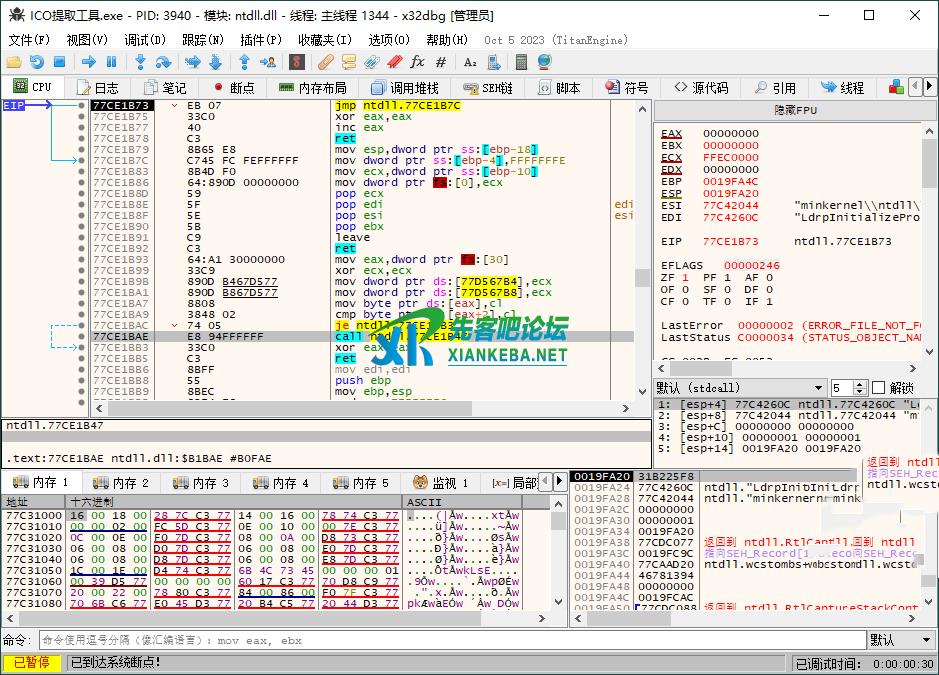The width and height of the screenshot is (939, 675).
Task: Switch to the 断点 tab
Action: tap(232, 88)
